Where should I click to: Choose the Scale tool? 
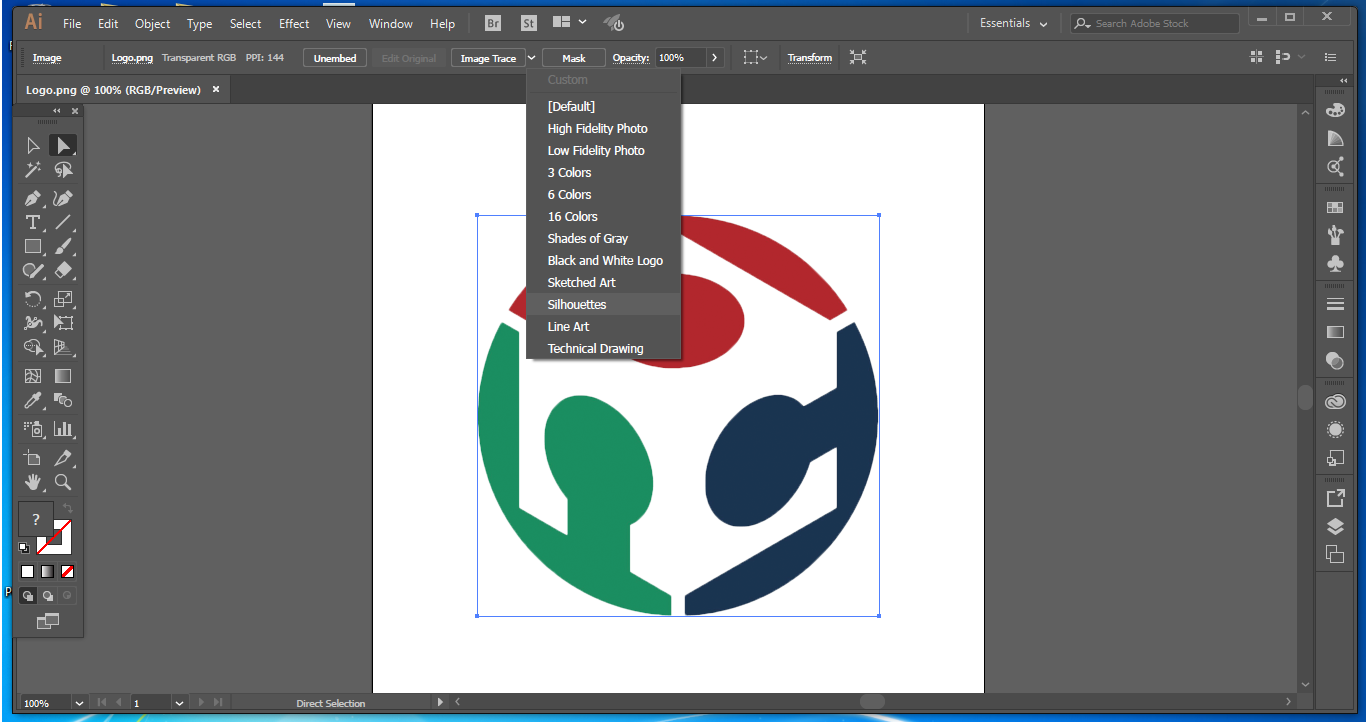click(63, 299)
